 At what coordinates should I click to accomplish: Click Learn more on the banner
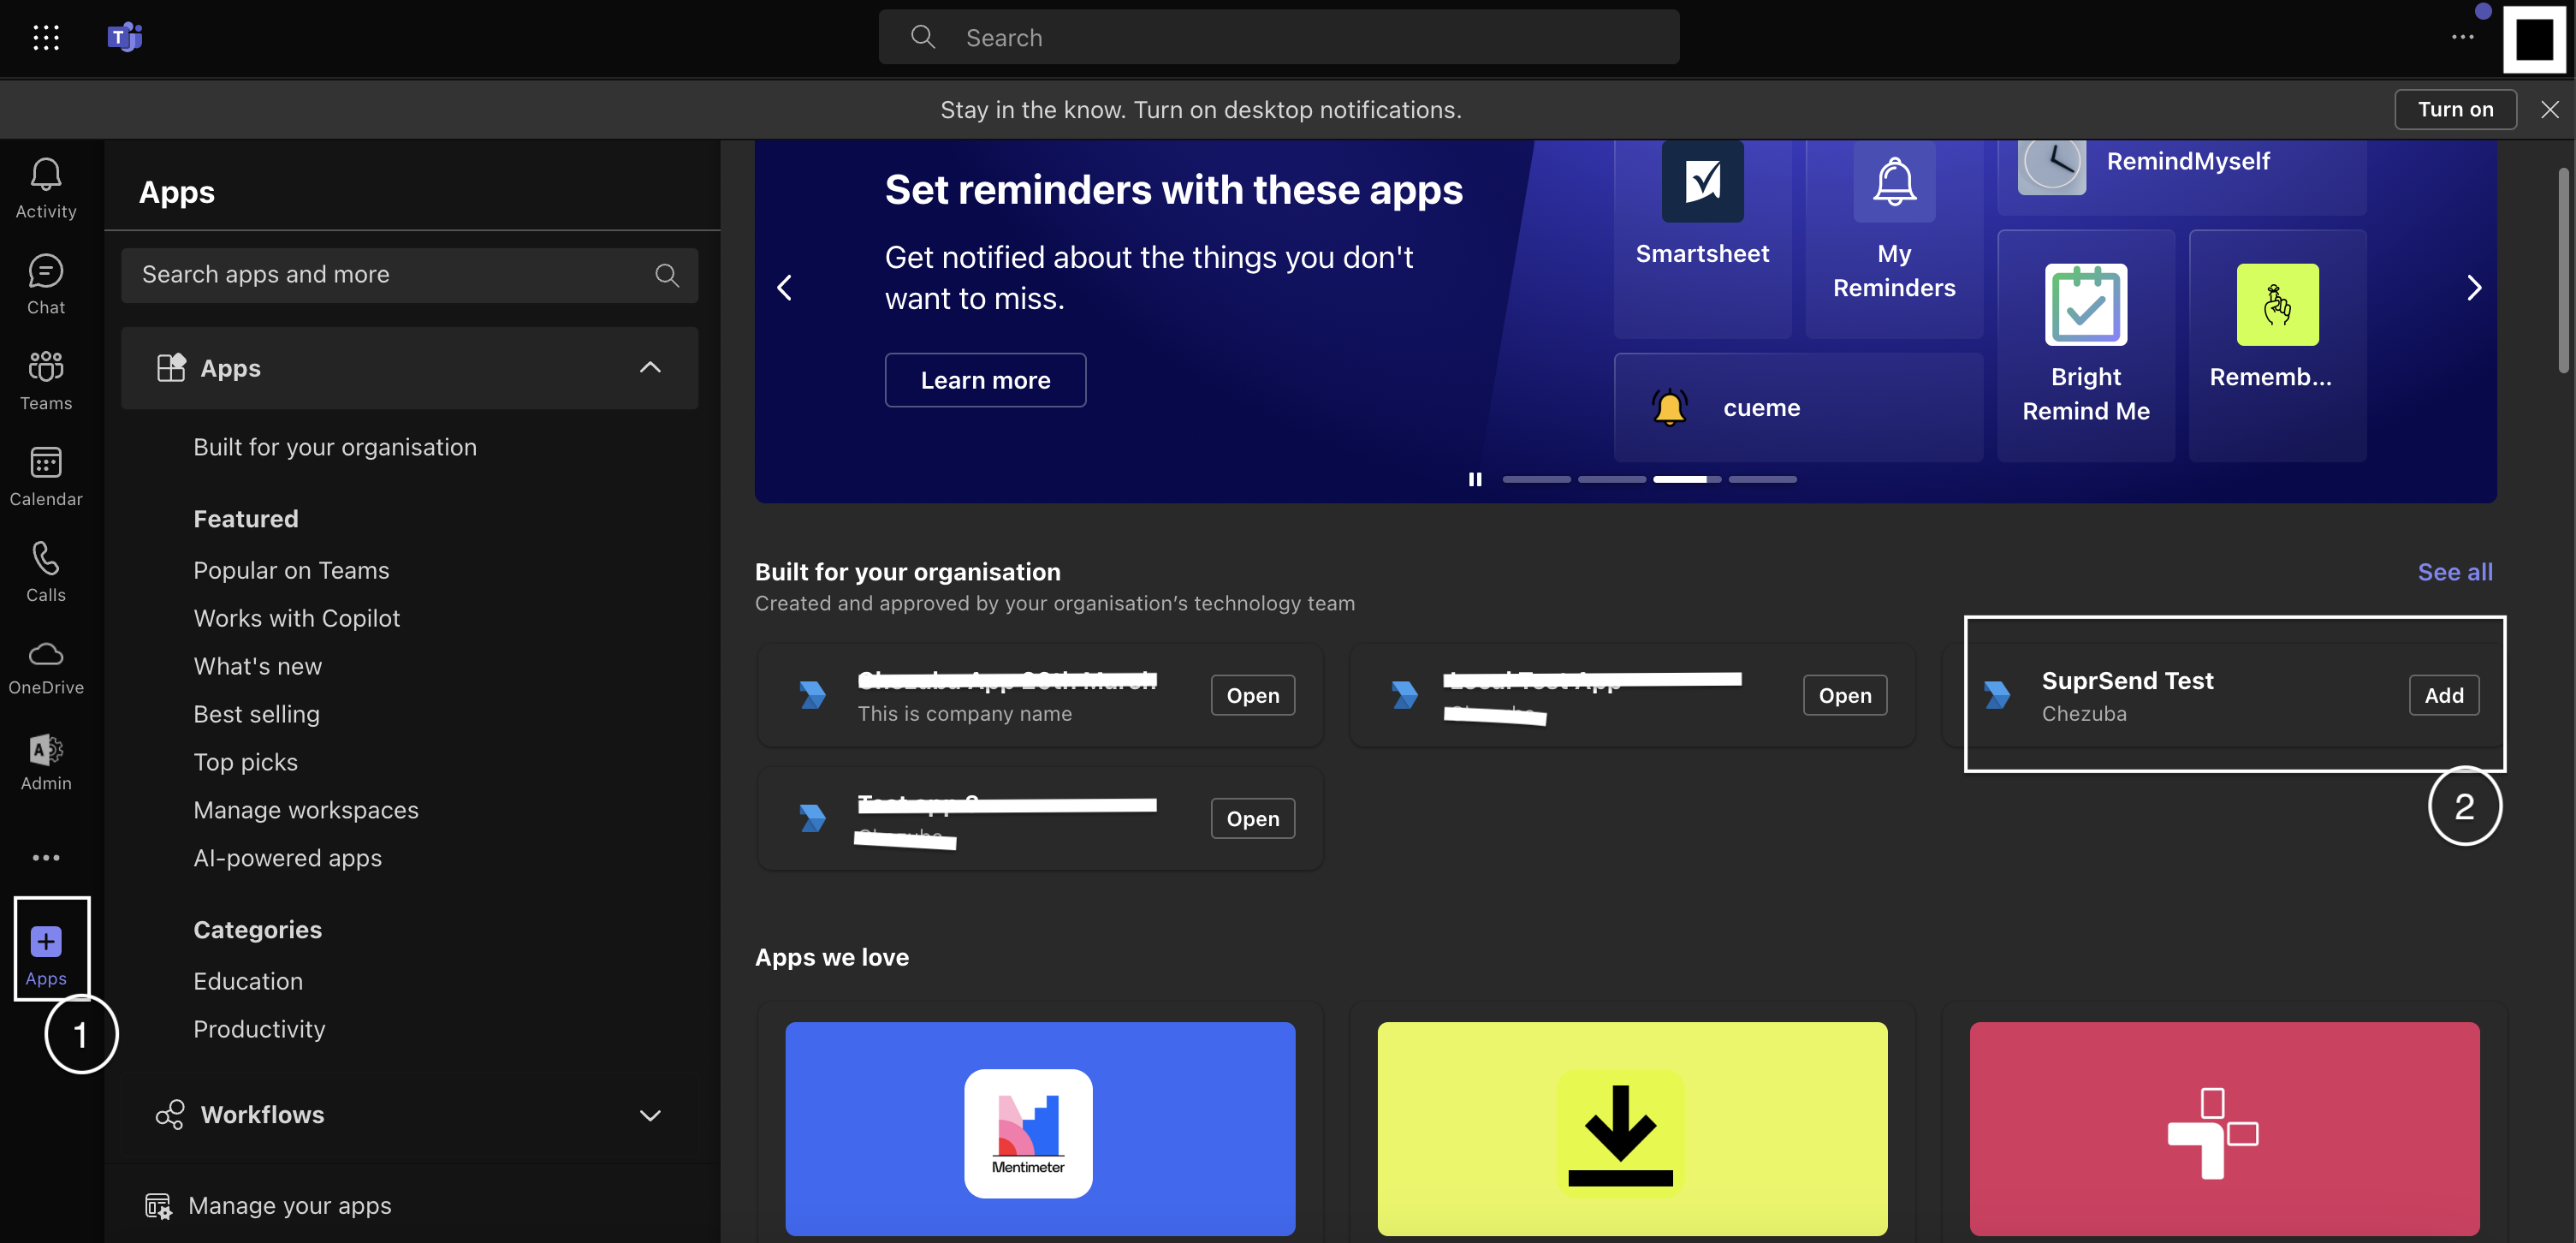tap(985, 380)
